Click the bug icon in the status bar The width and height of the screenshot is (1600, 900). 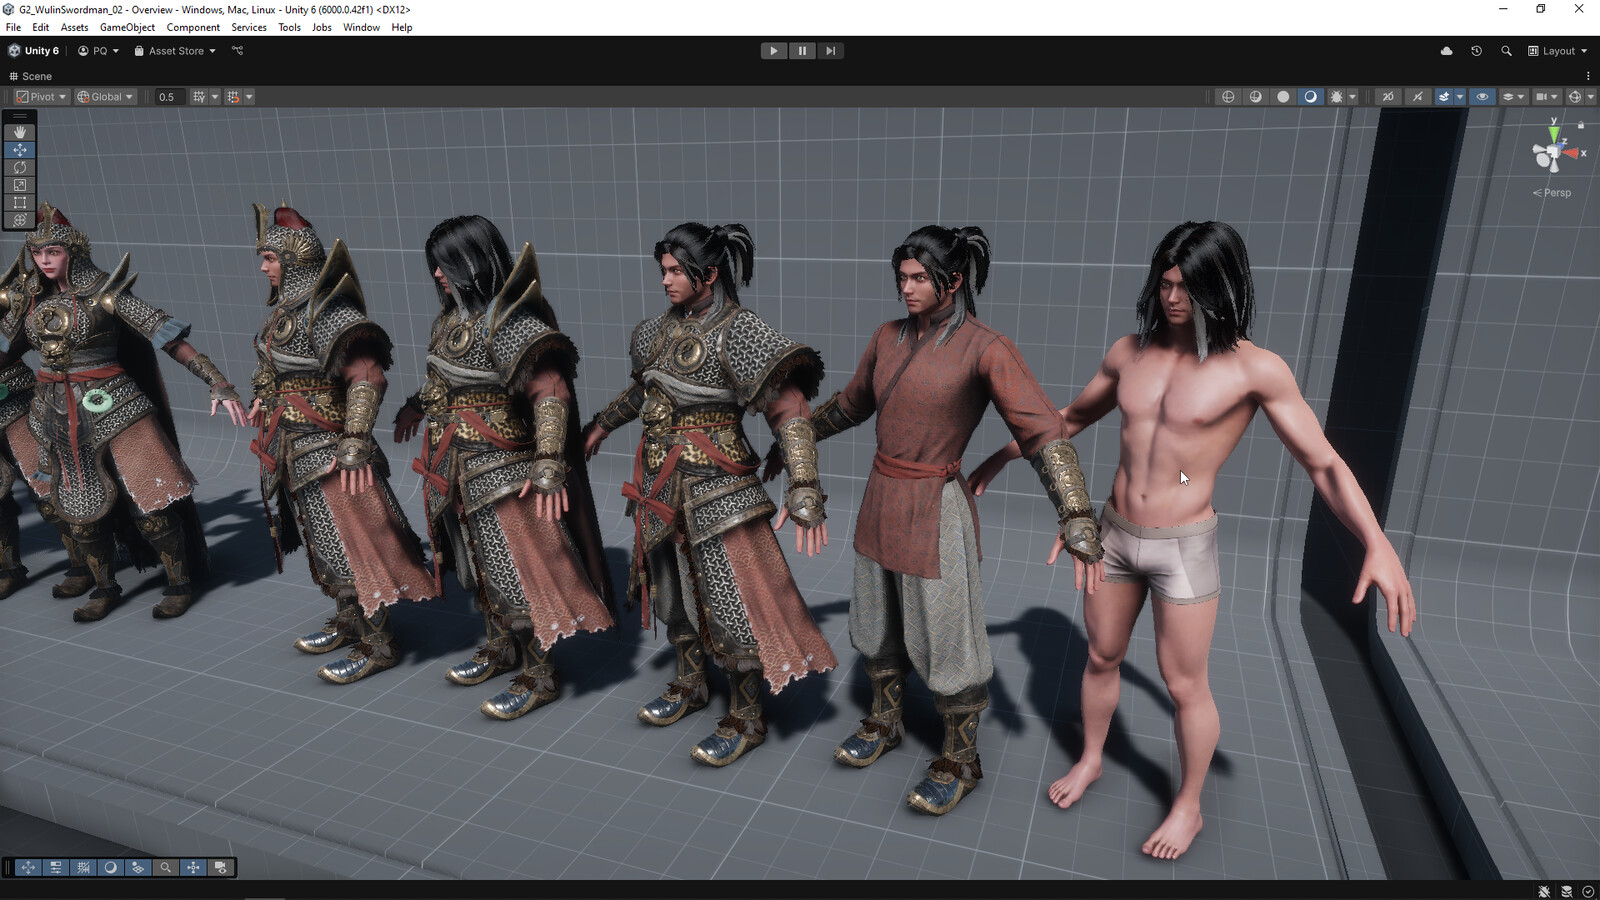1544,891
